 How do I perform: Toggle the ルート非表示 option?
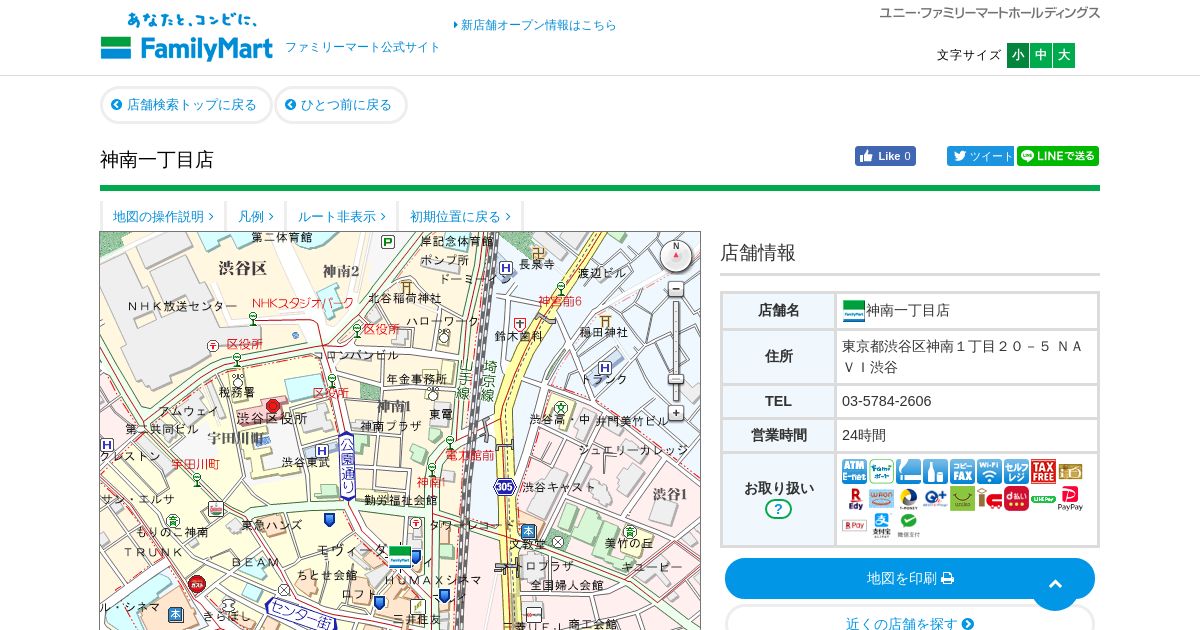click(341, 216)
